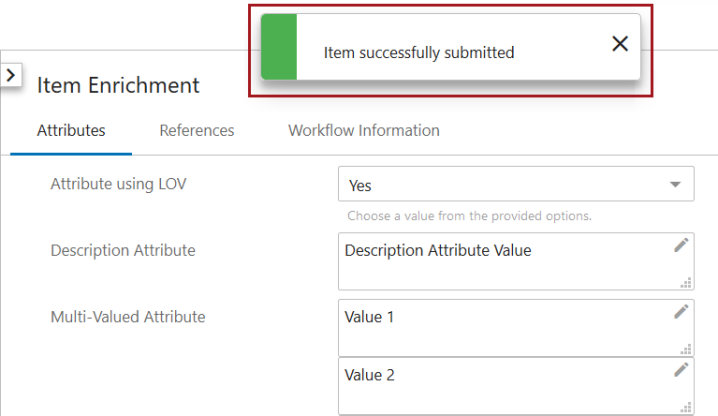This screenshot has height=416, width=718.
Task: Click the pencil icon in Value 2 field
Action: tap(681, 370)
